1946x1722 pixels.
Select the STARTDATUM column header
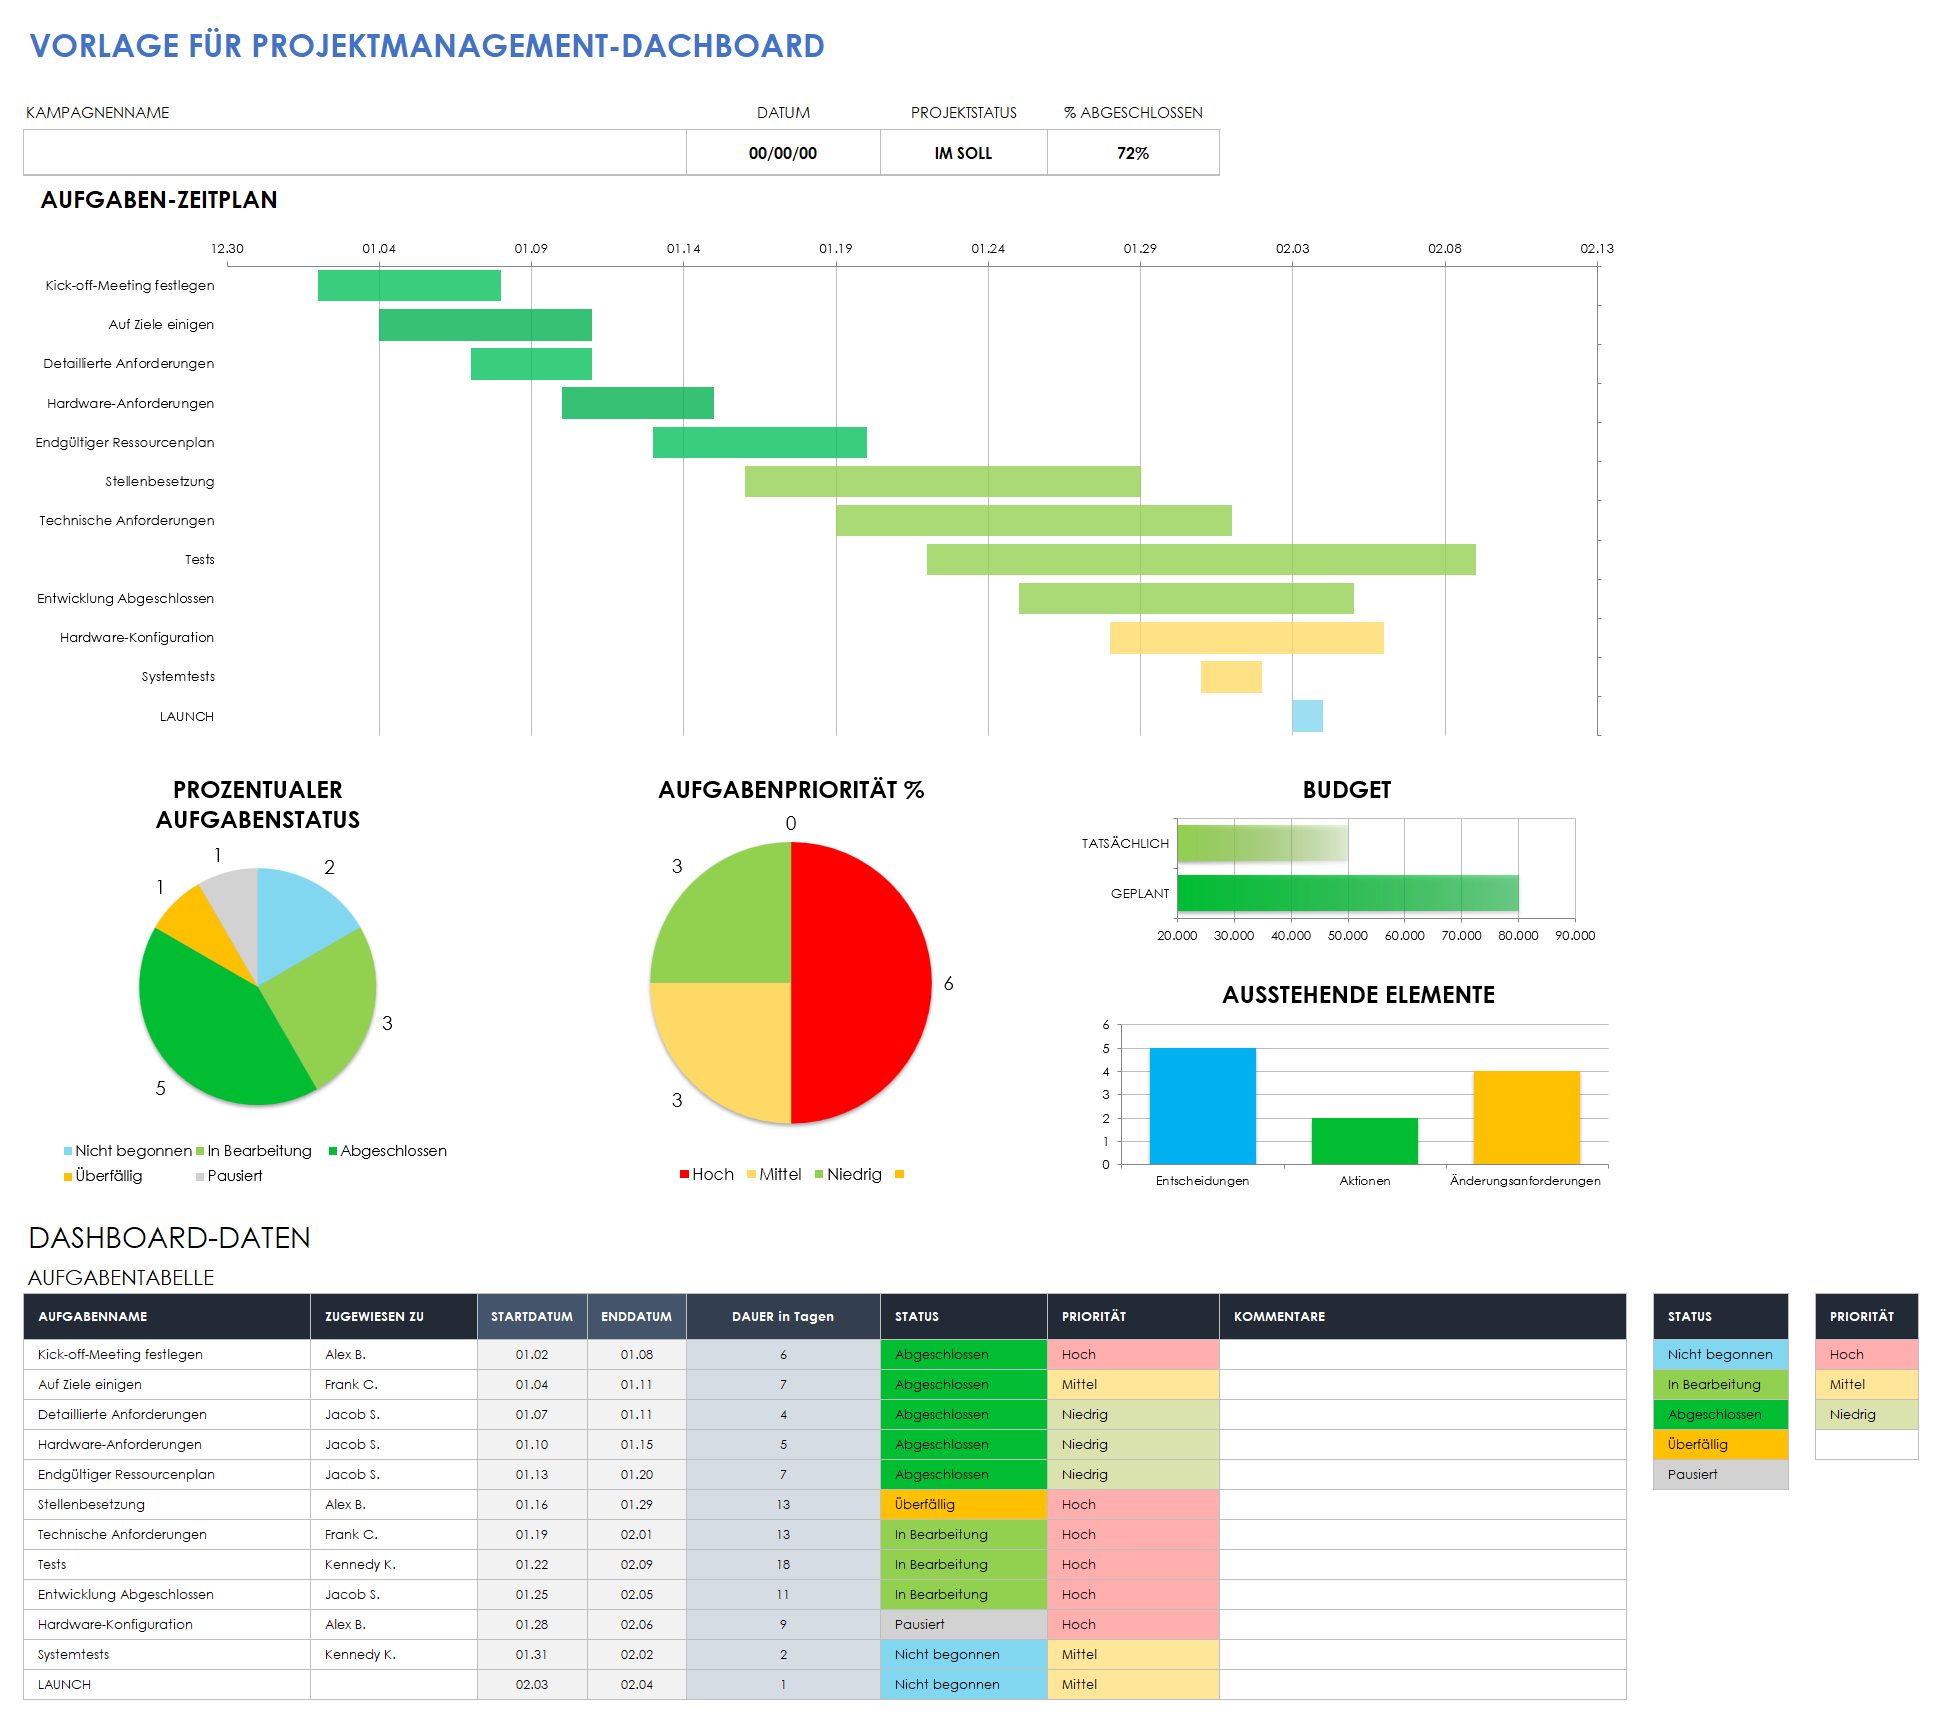tap(532, 1316)
